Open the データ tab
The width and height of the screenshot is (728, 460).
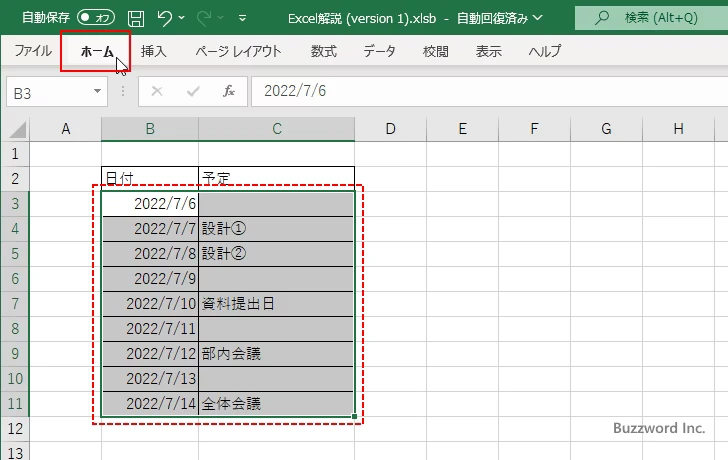(379, 51)
